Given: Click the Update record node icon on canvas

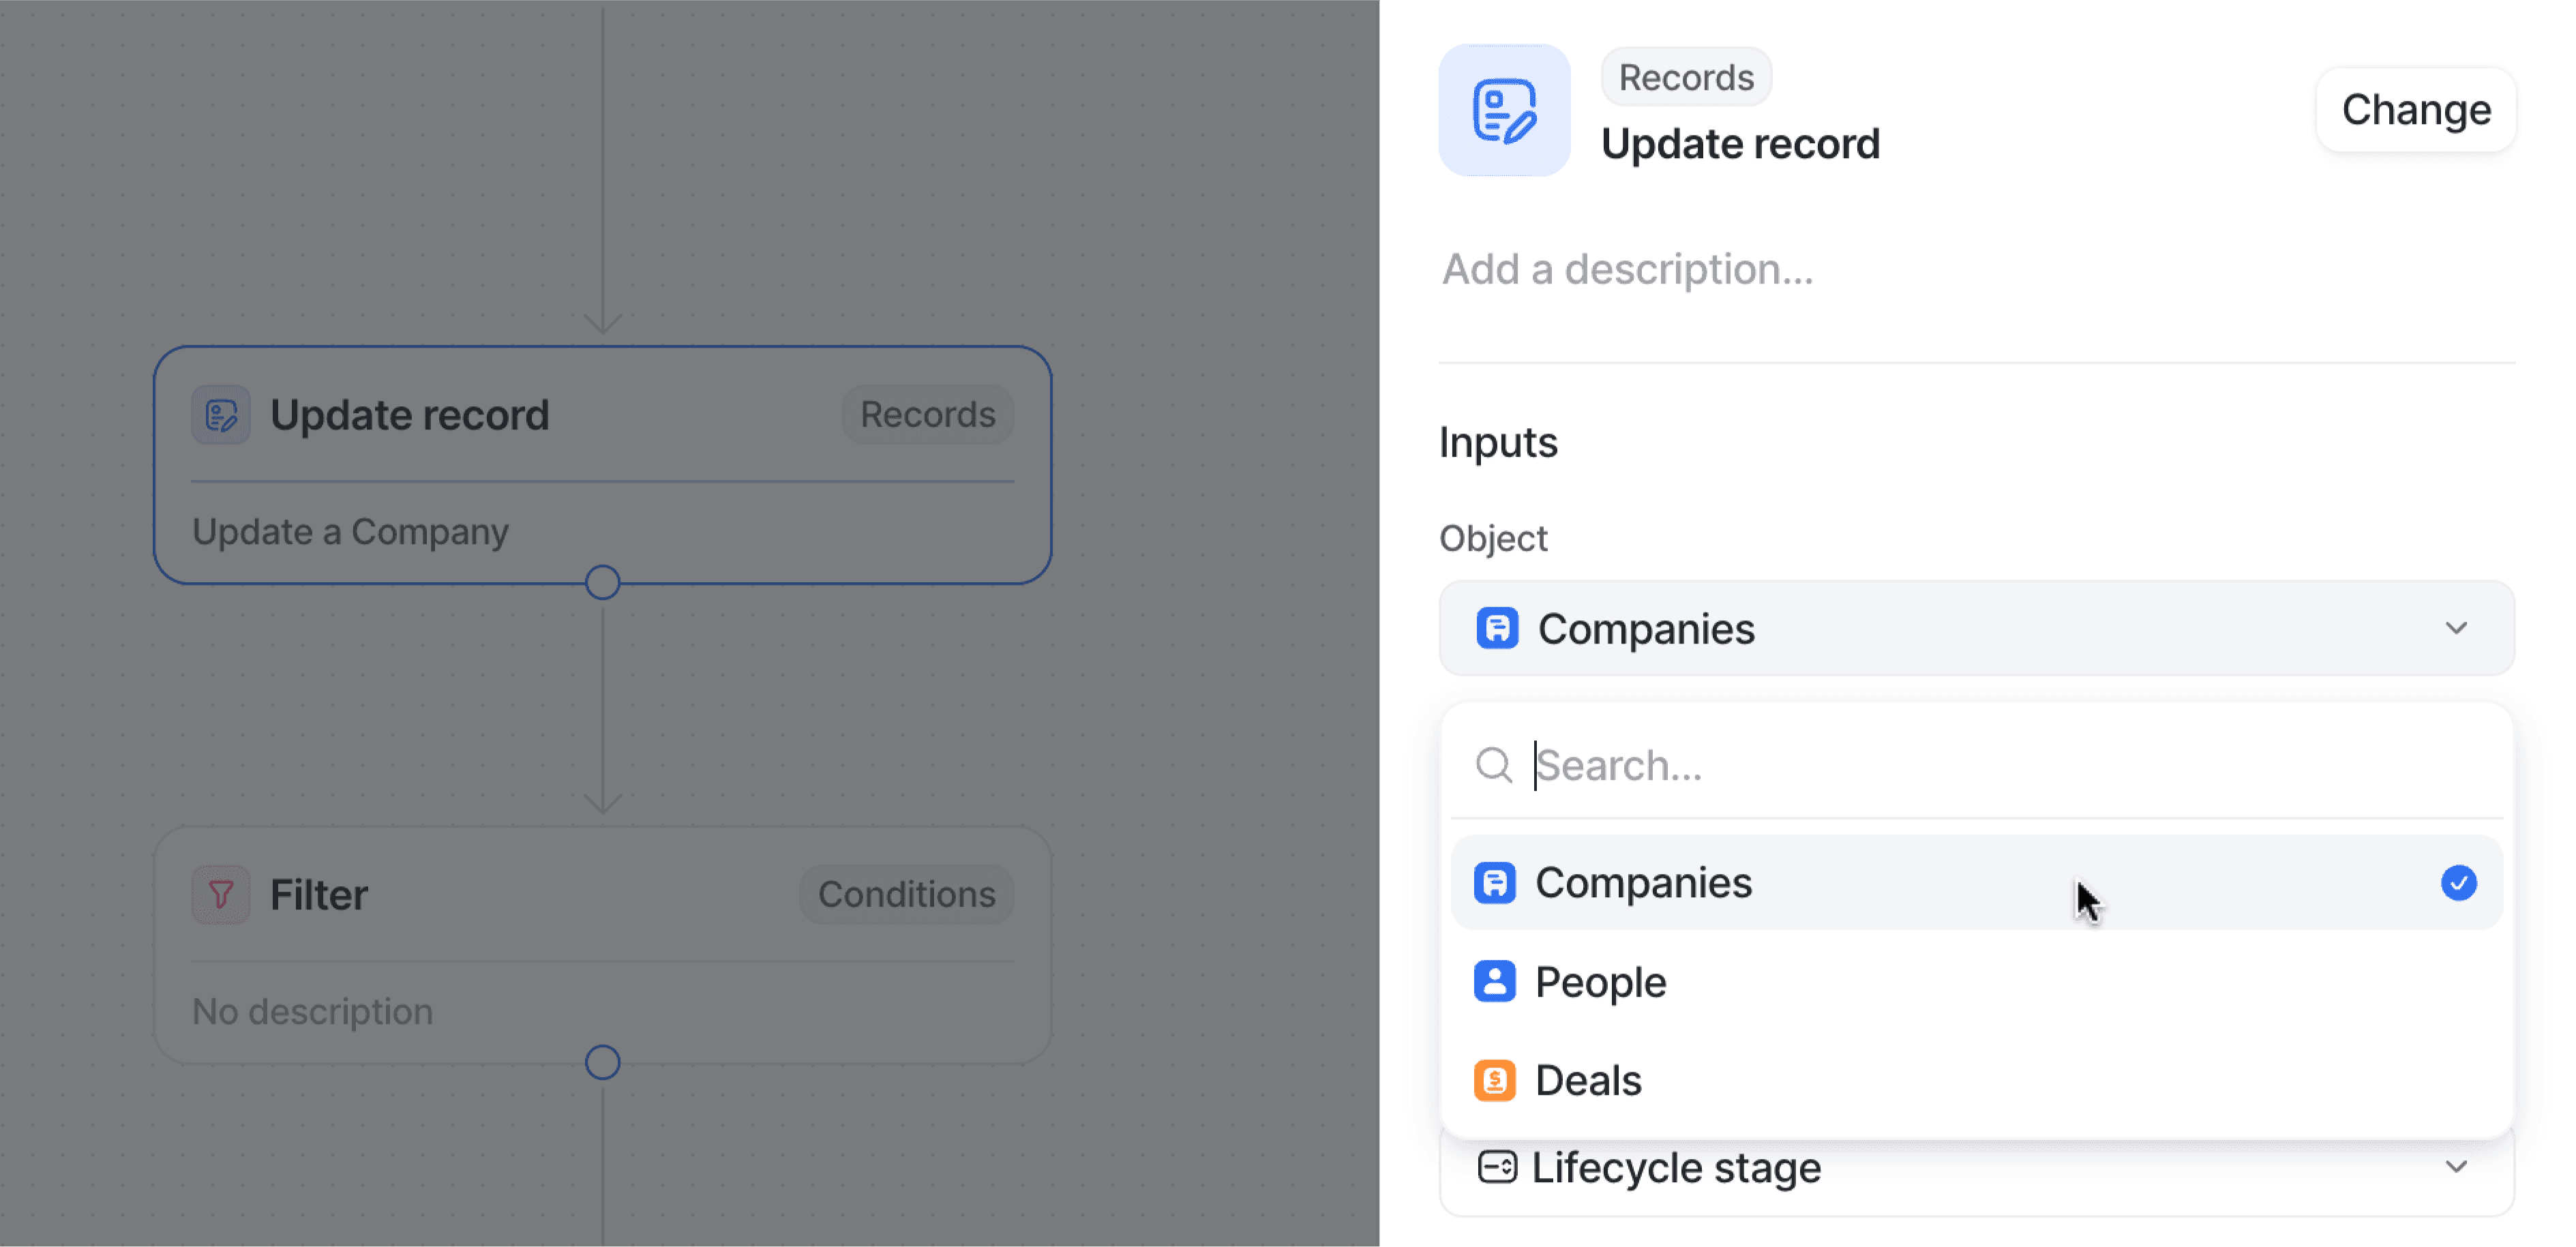Looking at the screenshot, I should (221, 415).
